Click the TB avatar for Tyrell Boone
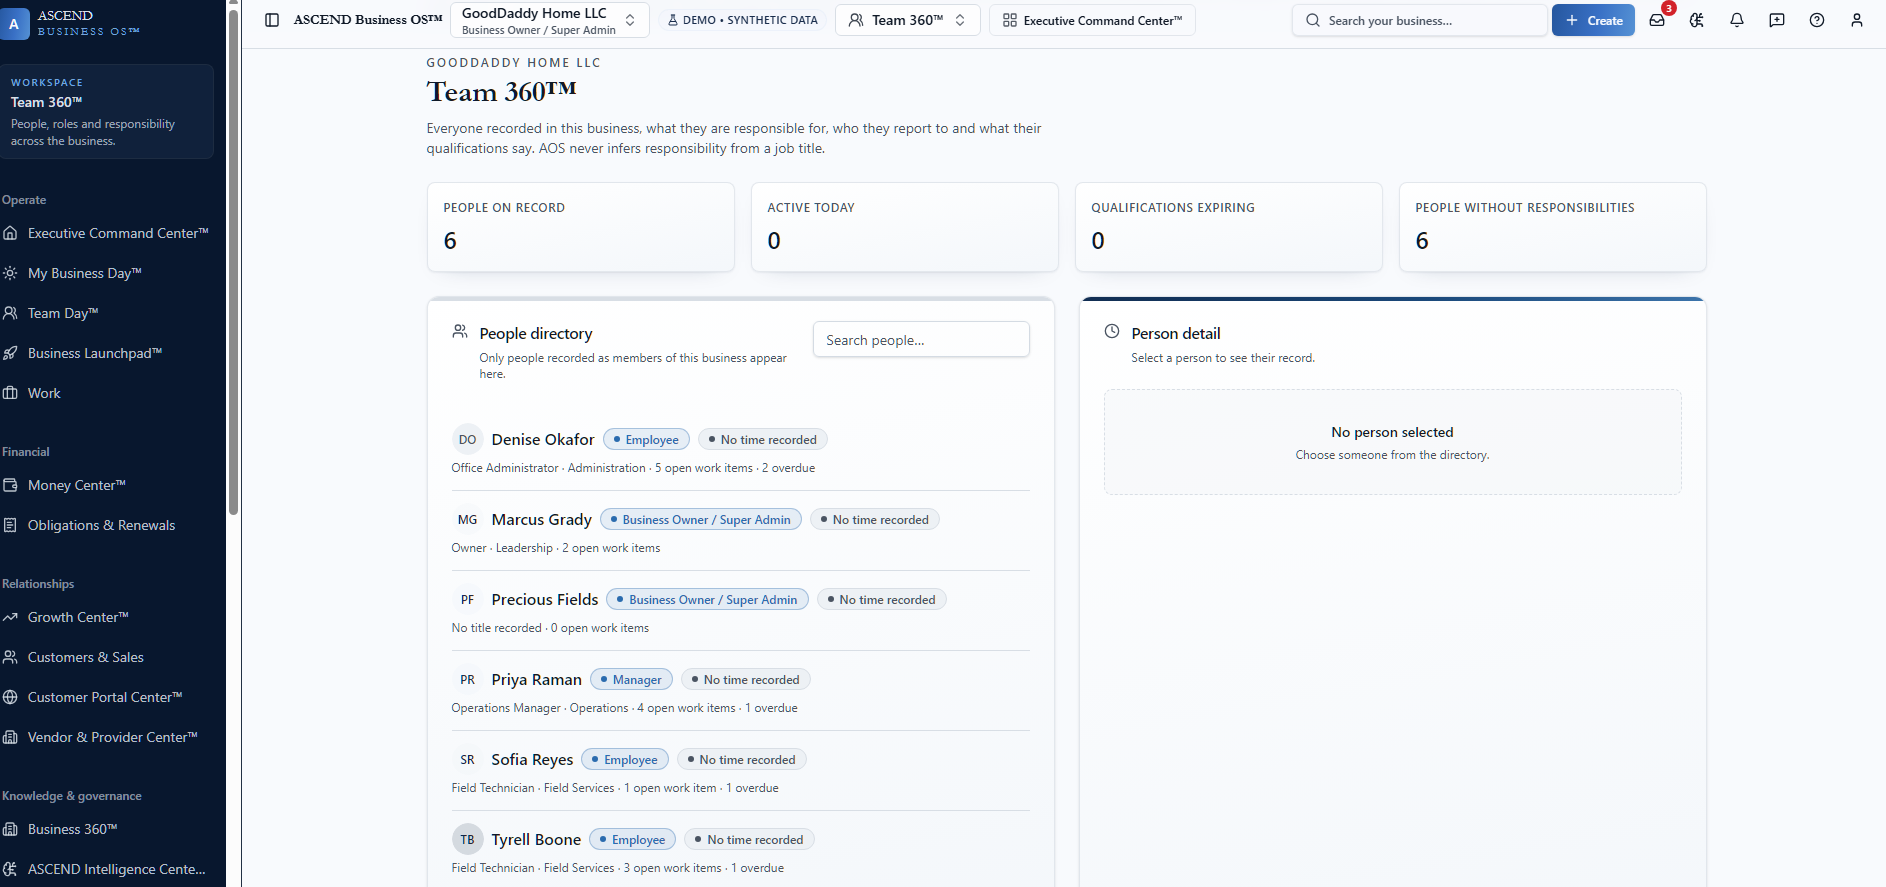This screenshot has width=1886, height=887. coord(467,840)
